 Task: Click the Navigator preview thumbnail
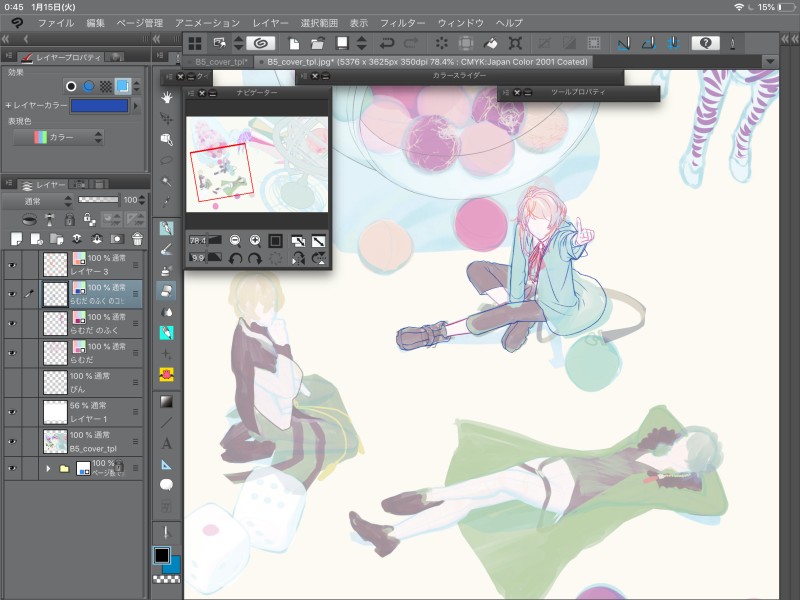258,163
